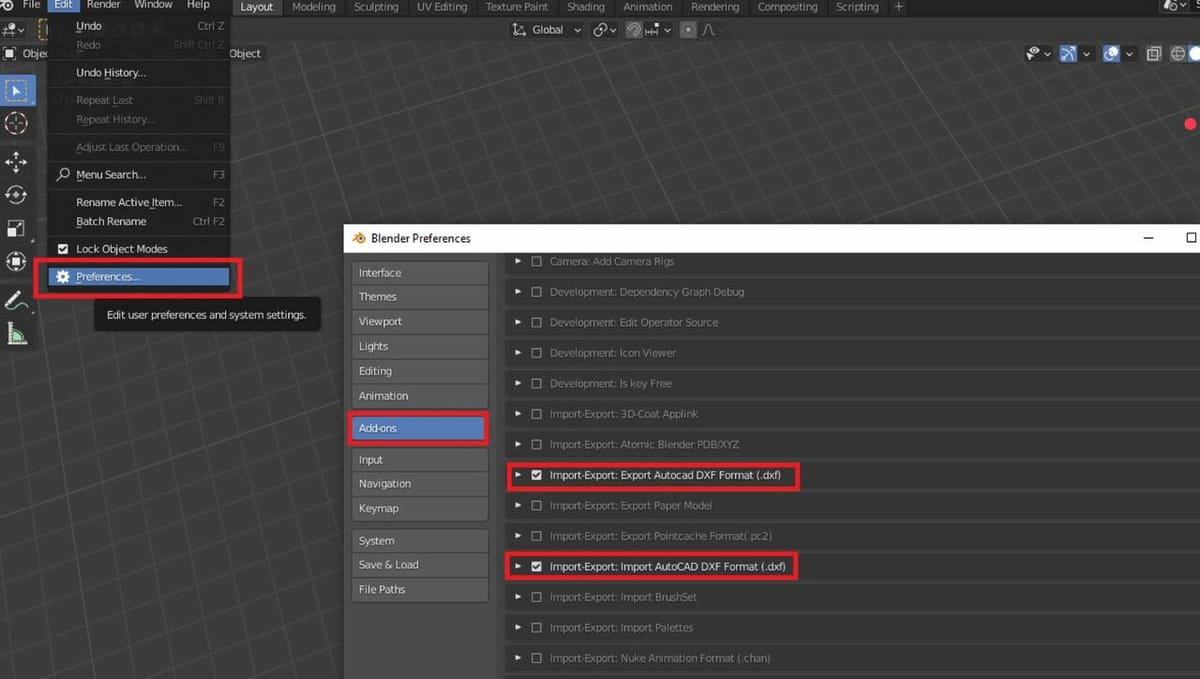
Task: Click Preferences in the Edit menu
Action: click(x=139, y=277)
